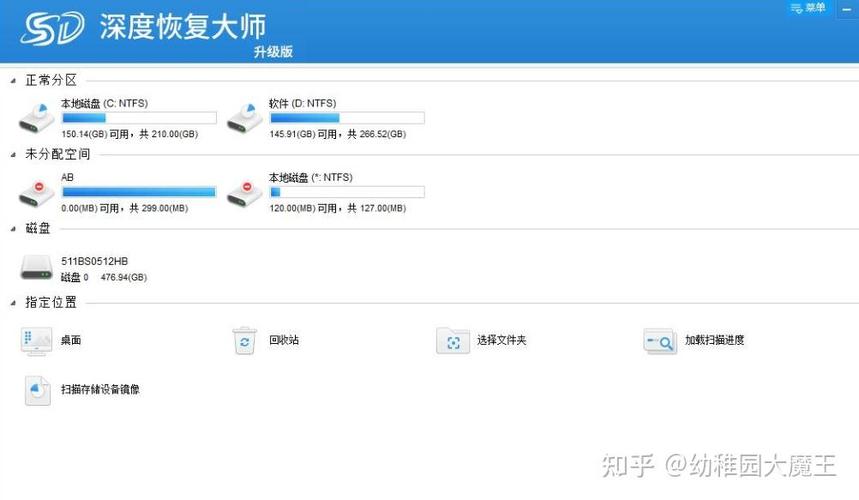Choose the unallocated local disk (*: NTFS) icon
Image resolution: width=859 pixels, height=500 pixels.
(x=245, y=193)
